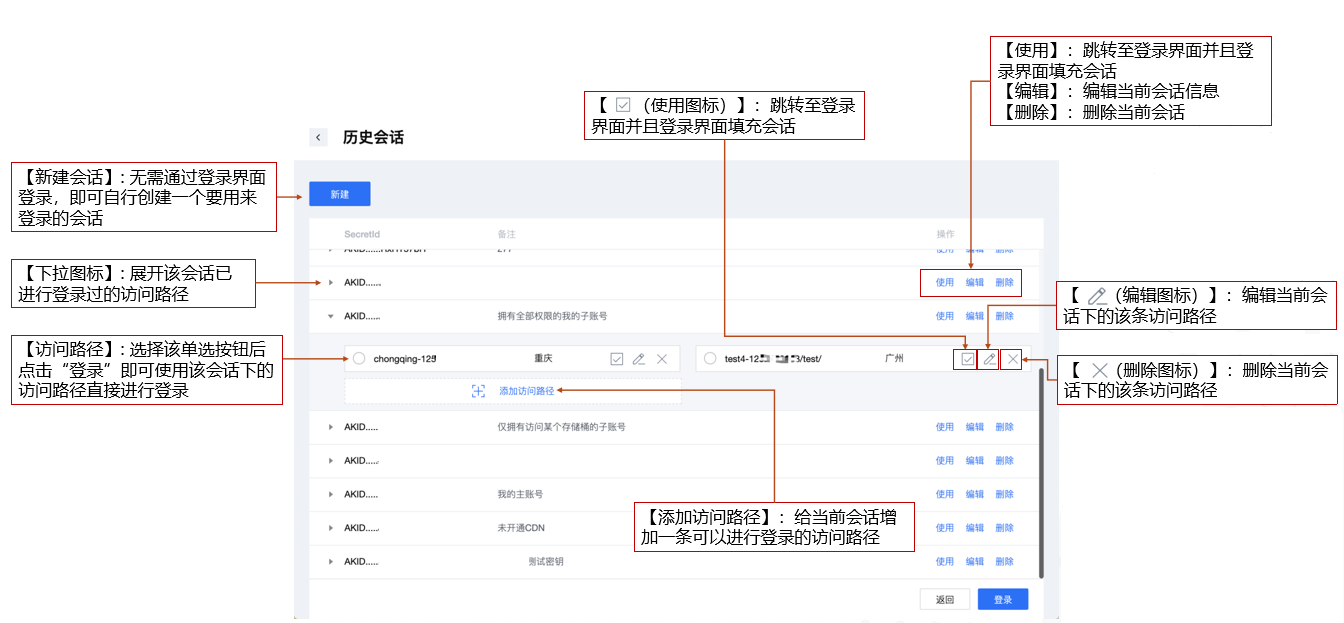Click 使用 for 我的主账号 row
Screen dimensions: 1344x623
pos(945,494)
